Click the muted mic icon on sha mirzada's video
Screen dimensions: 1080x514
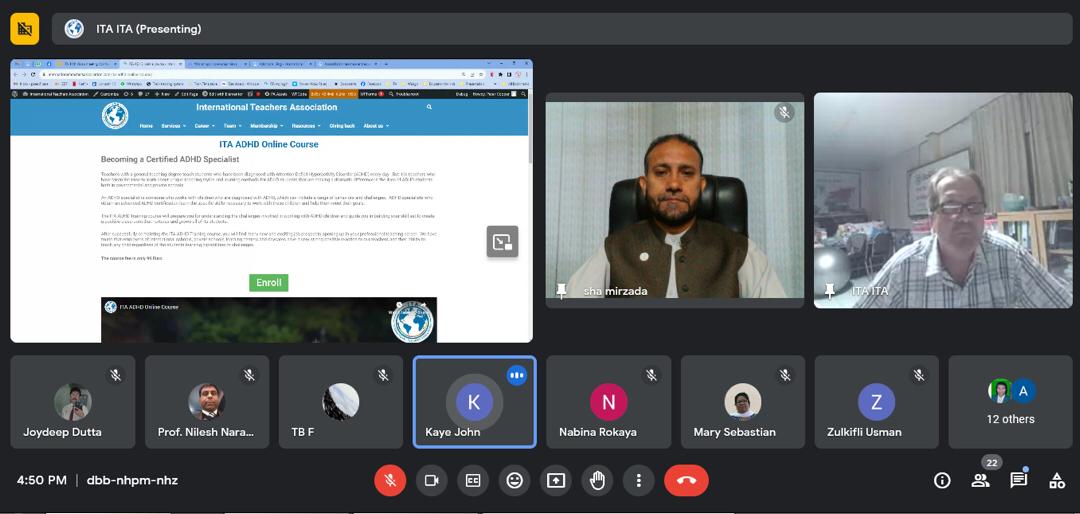pyautogui.click(x=784, y=112)
